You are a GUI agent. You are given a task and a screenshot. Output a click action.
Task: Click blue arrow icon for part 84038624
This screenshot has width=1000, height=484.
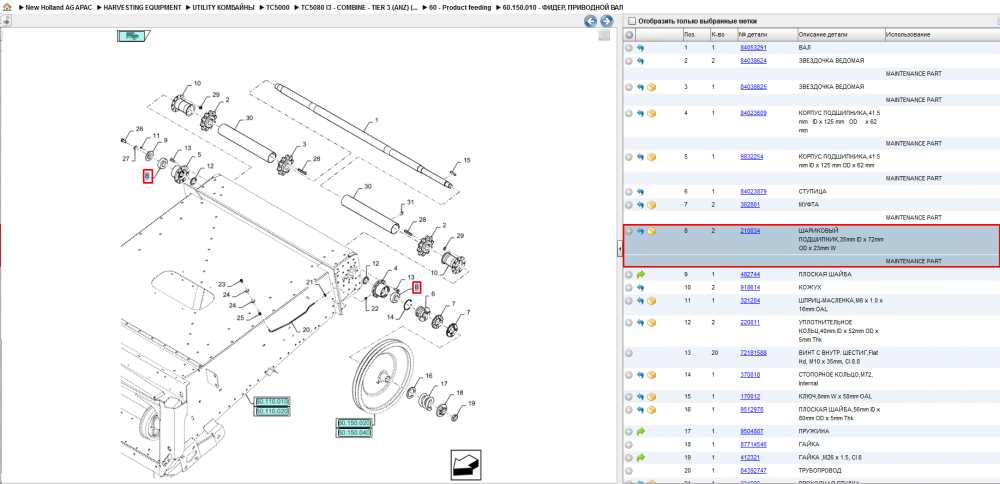641,61
